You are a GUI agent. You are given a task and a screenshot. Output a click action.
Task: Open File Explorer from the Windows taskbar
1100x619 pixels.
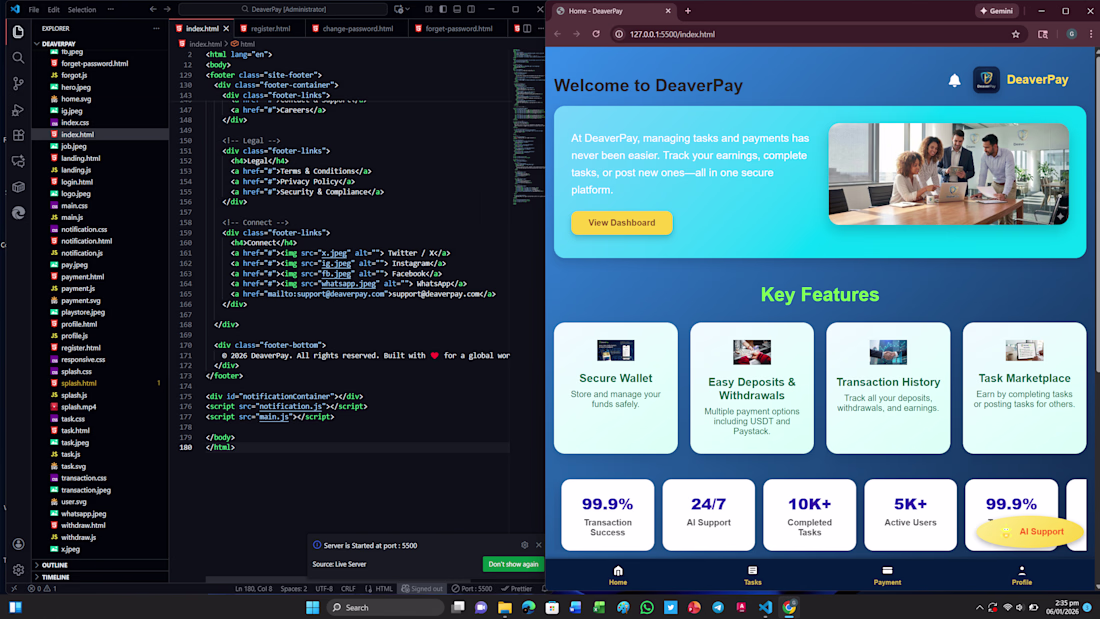click(504, 607)
